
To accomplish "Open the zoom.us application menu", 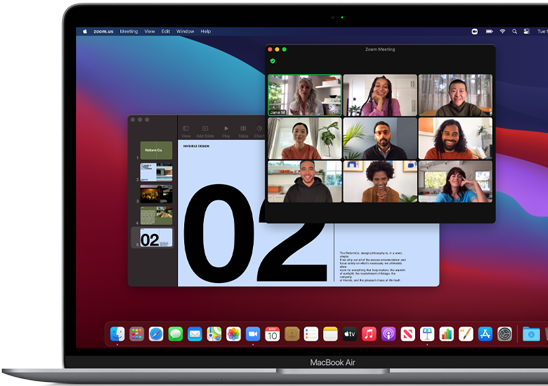I will click(x=103, y=31).
